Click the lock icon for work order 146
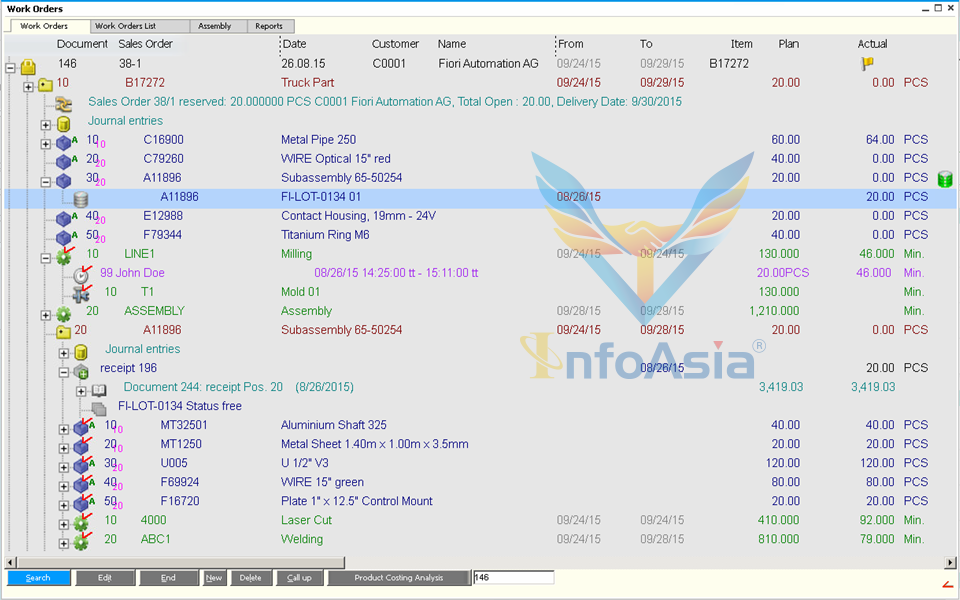960x600 pixels. 28,66
